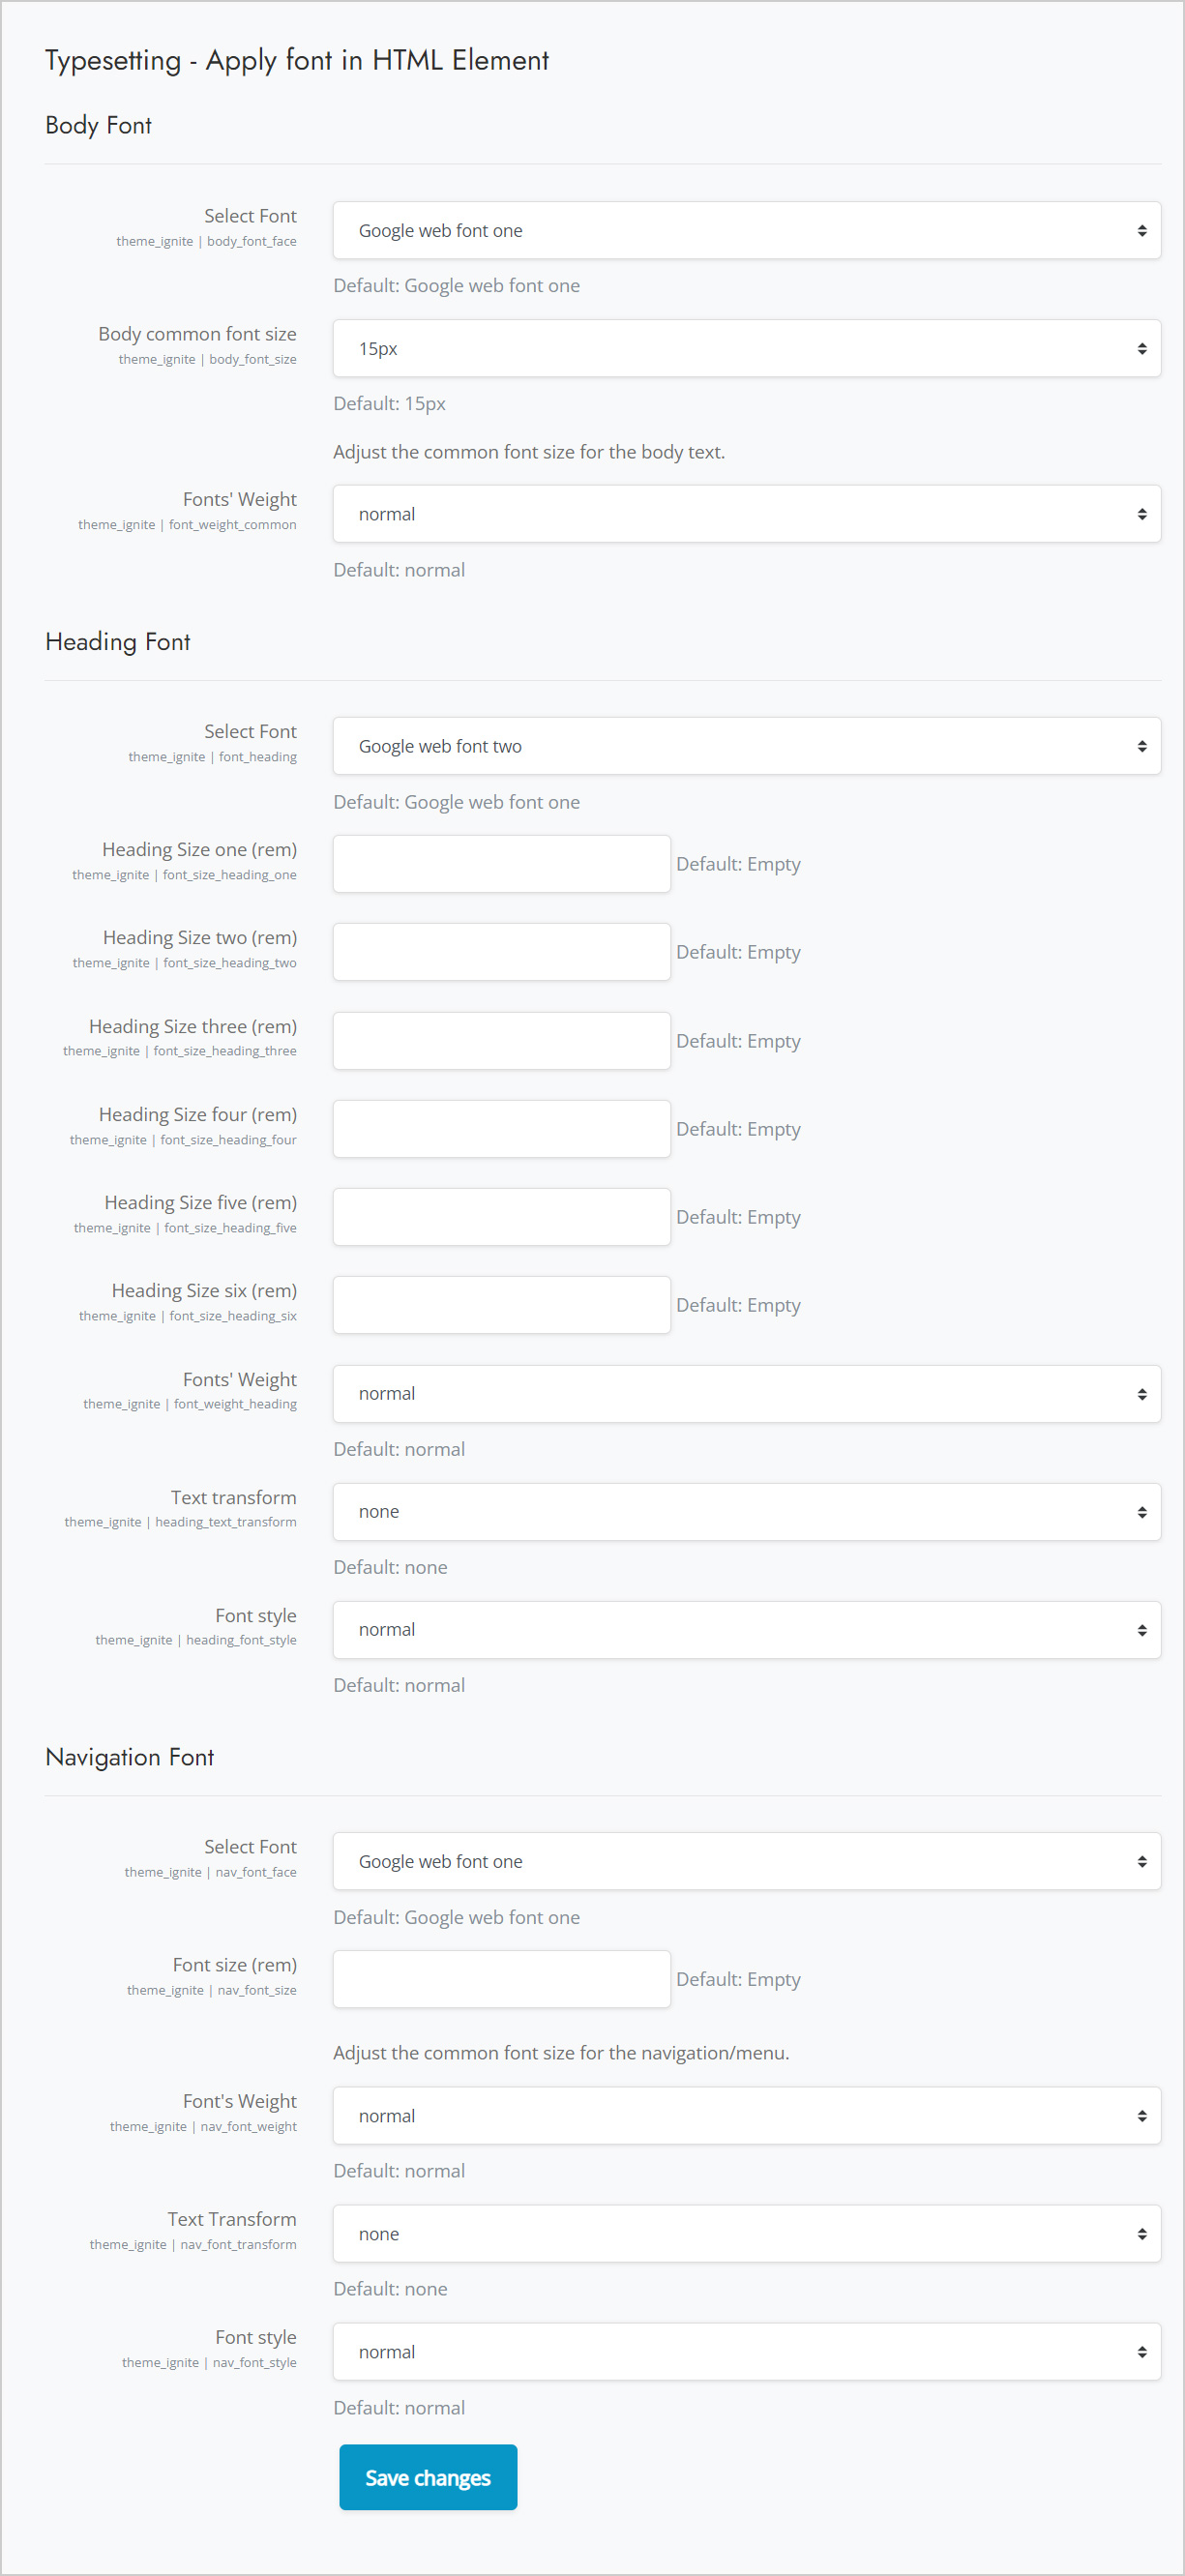Click Heading Size three (rem) input
Image resolution: width=1185 pixels, height=2576 pixels.
click(501, 1041)
